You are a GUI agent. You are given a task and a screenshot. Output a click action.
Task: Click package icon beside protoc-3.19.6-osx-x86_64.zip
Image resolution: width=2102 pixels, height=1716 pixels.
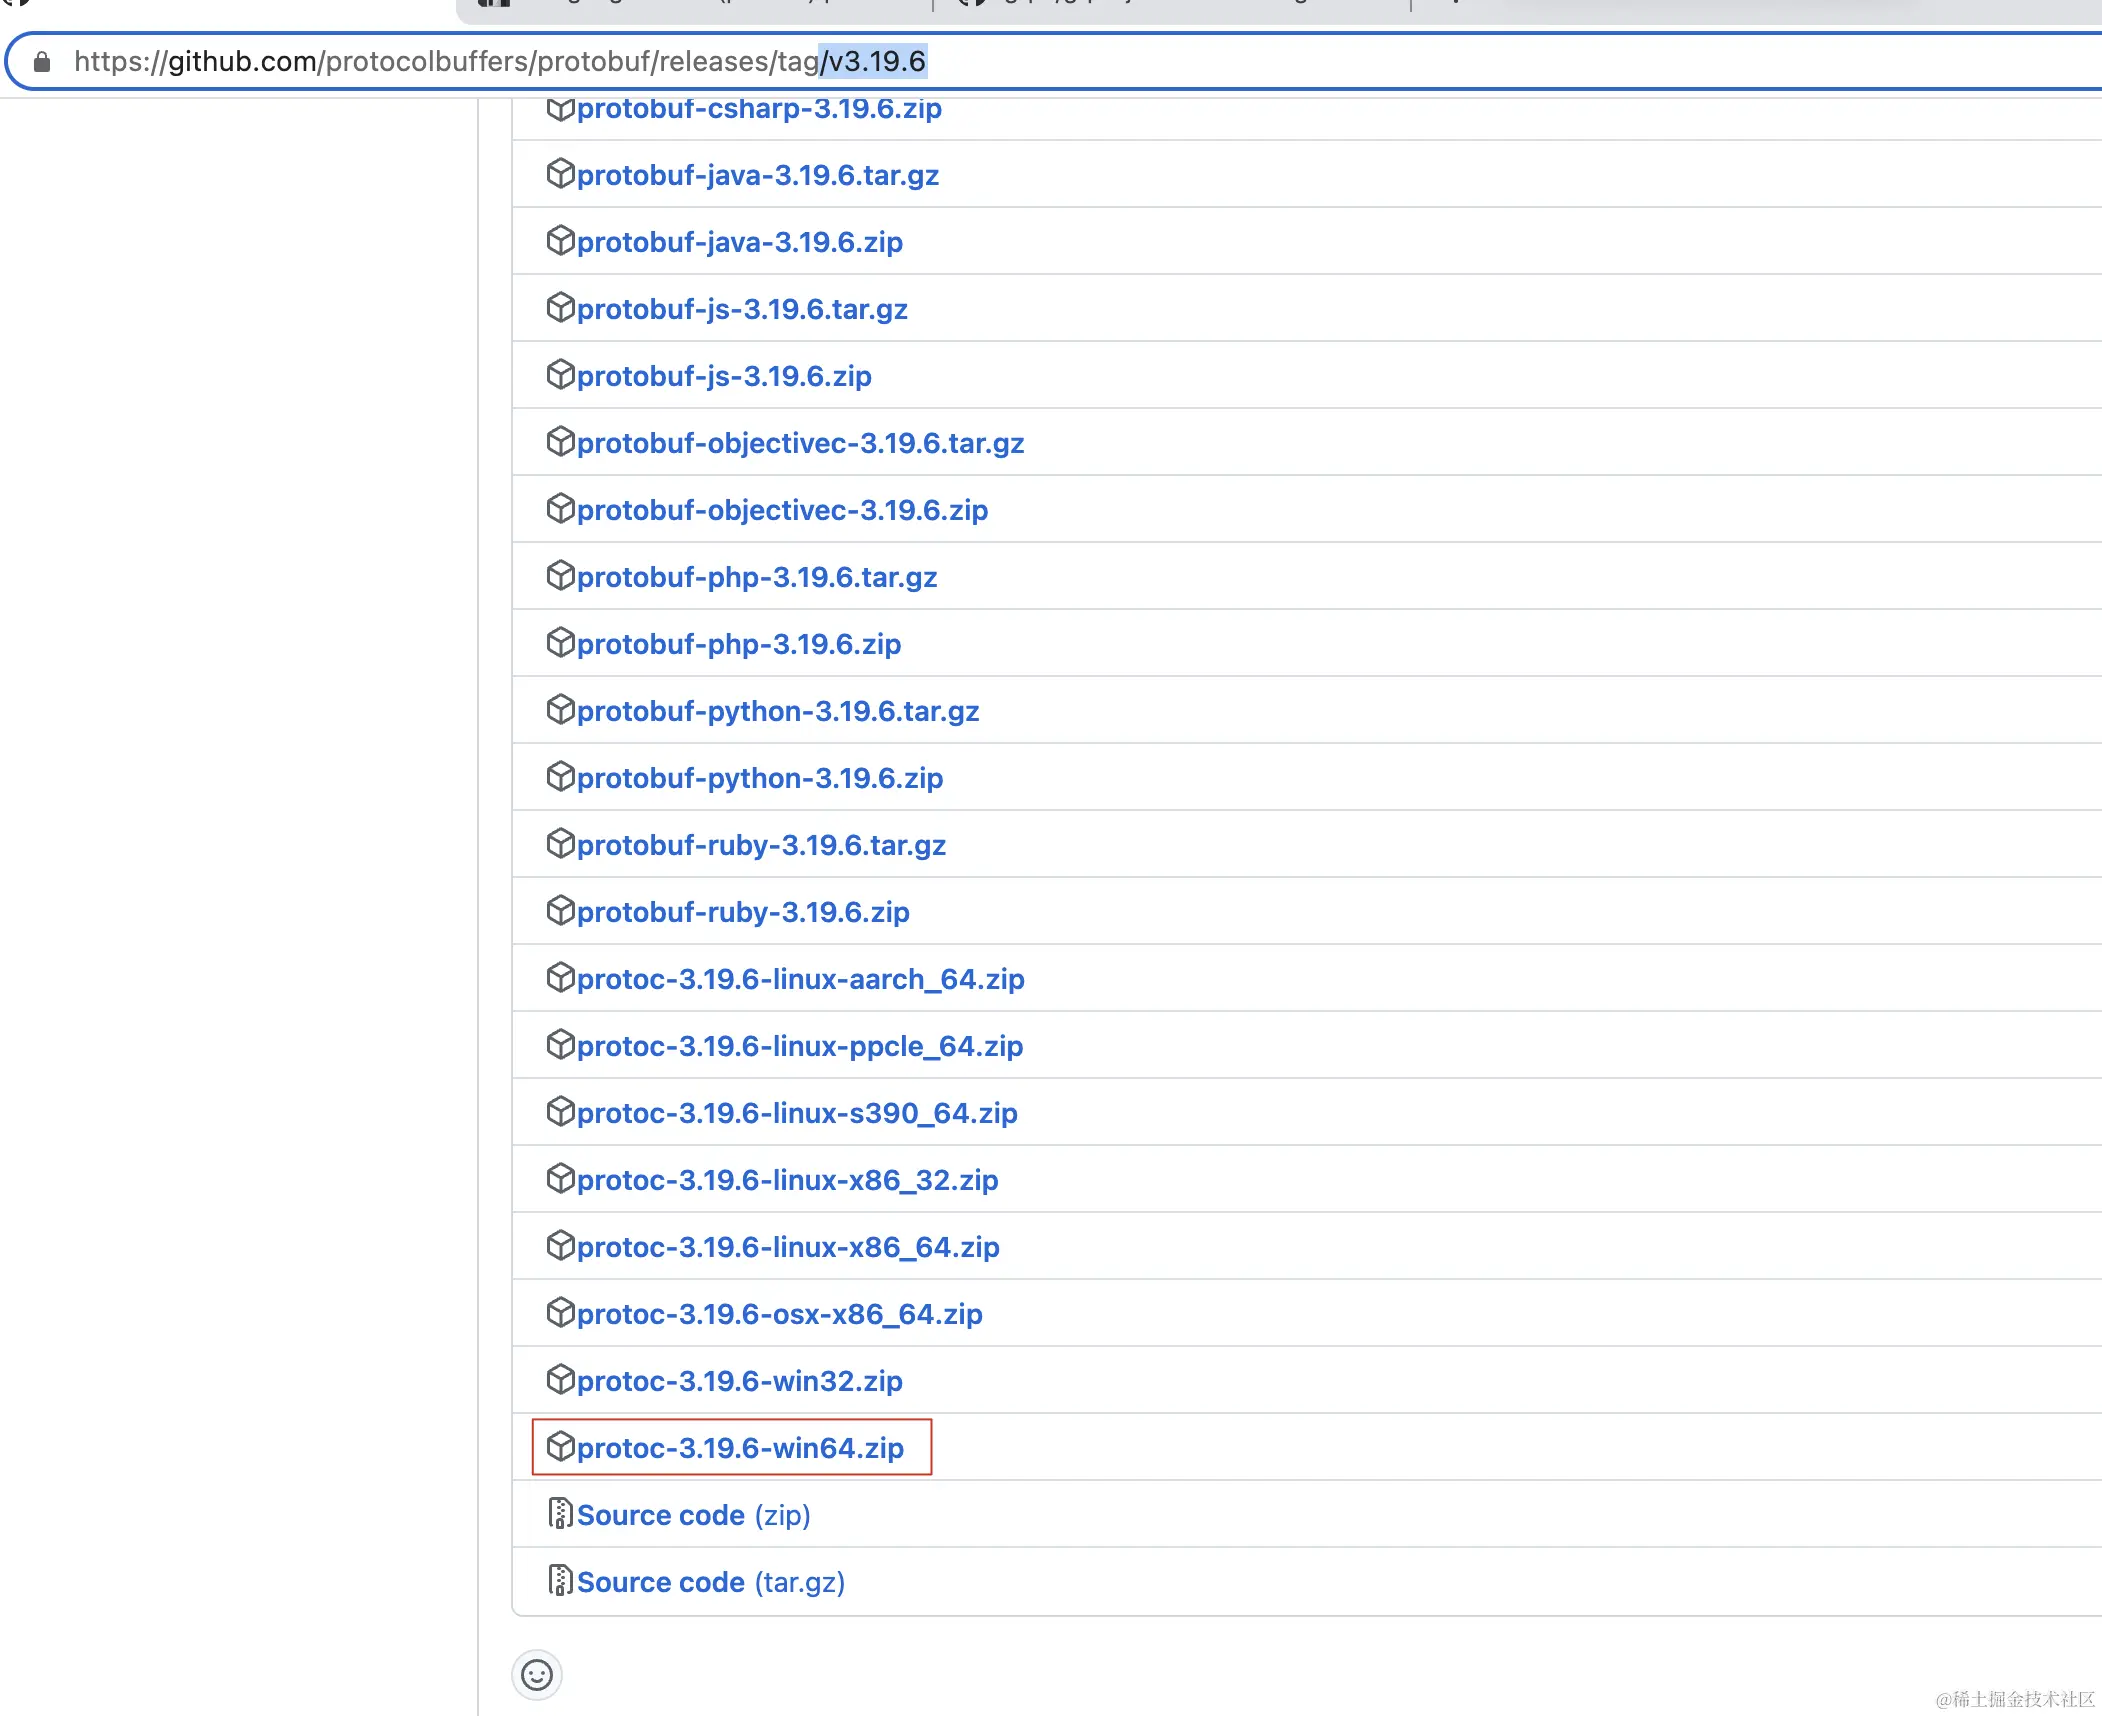point(560,1312)
